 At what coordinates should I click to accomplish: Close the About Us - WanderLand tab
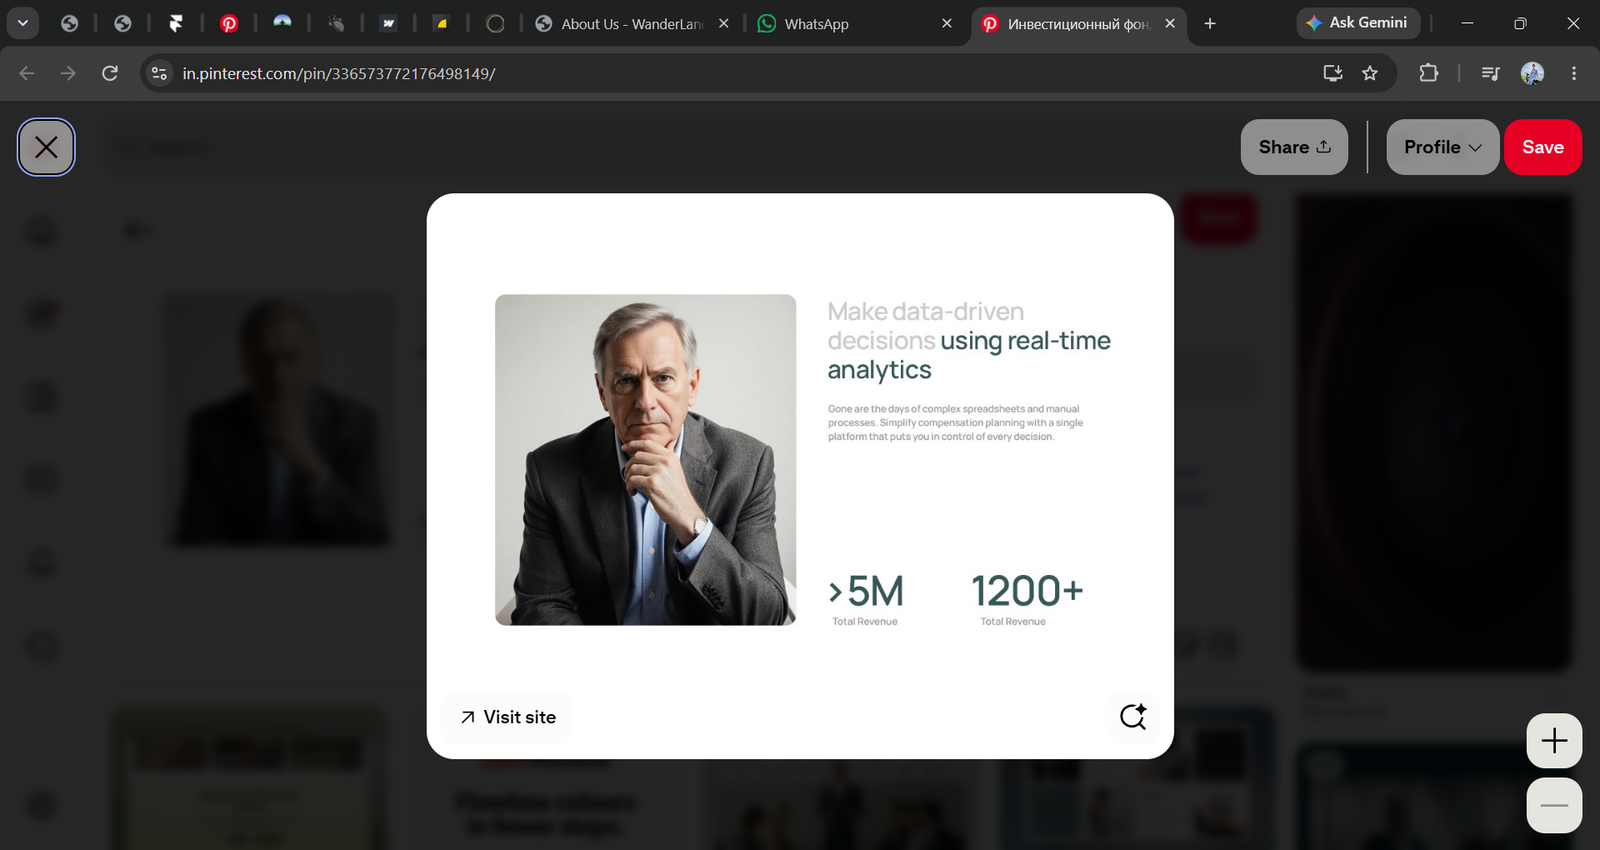(x=724, y=23)
